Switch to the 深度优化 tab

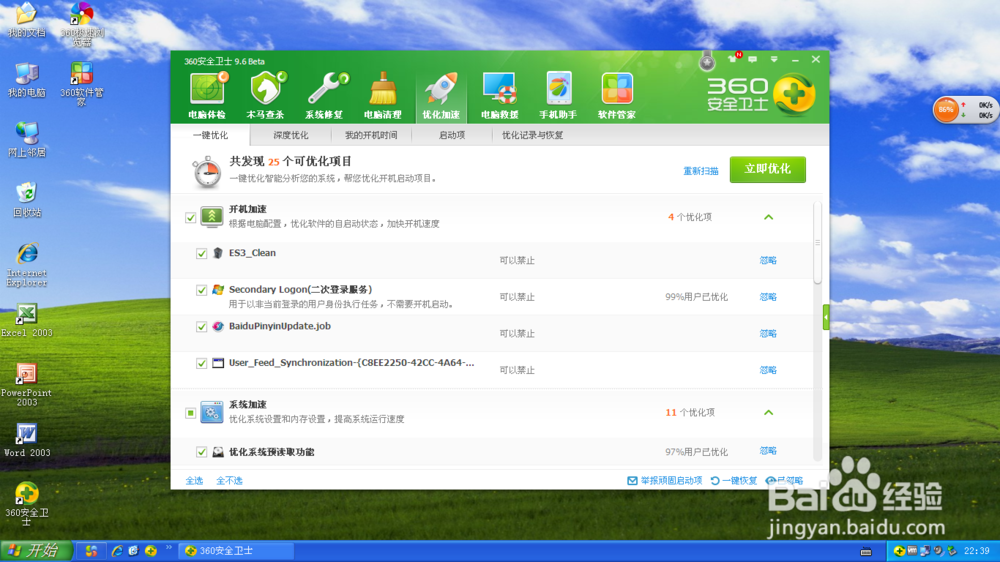tap(290, 135)
